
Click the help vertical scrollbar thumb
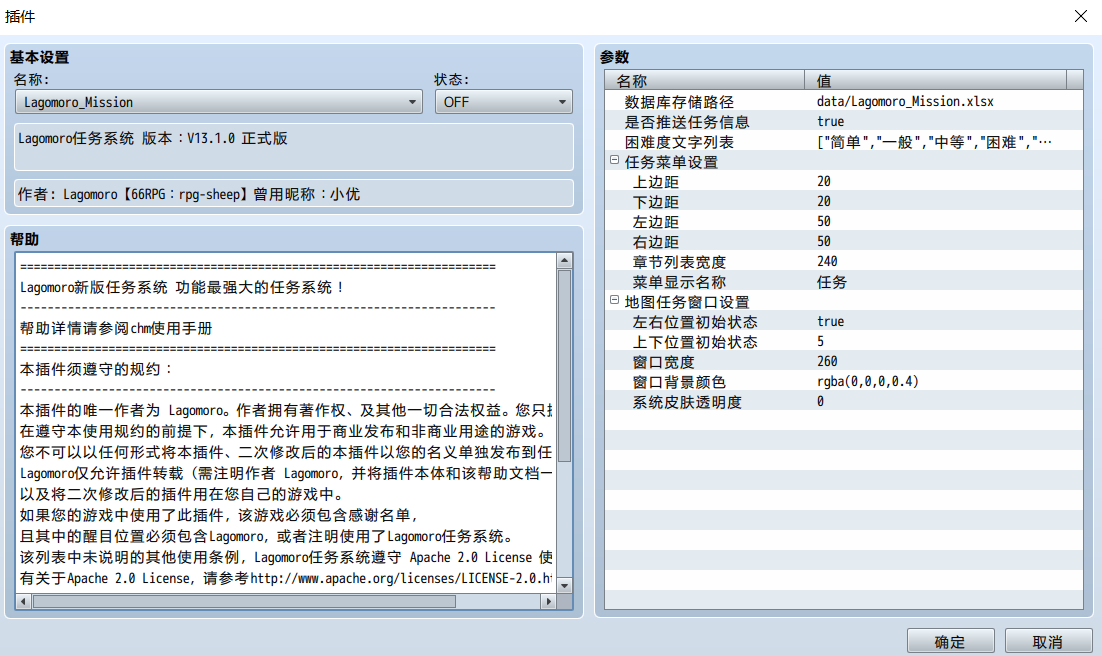click(x=564, y=366)
